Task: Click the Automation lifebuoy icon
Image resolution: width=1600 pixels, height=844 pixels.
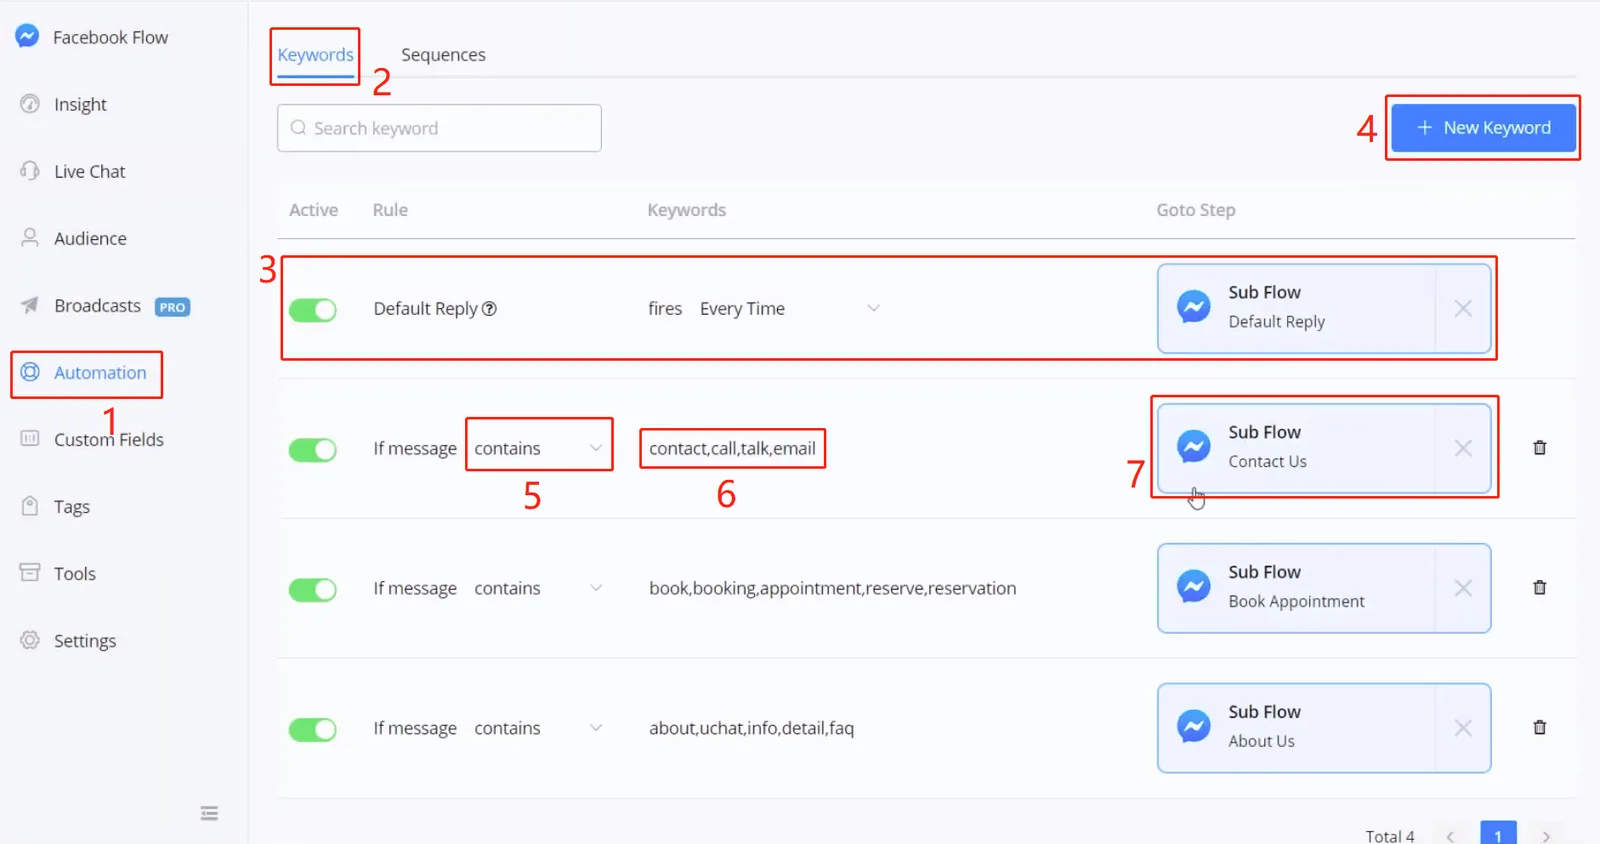Action: click(x=30, y=372)
